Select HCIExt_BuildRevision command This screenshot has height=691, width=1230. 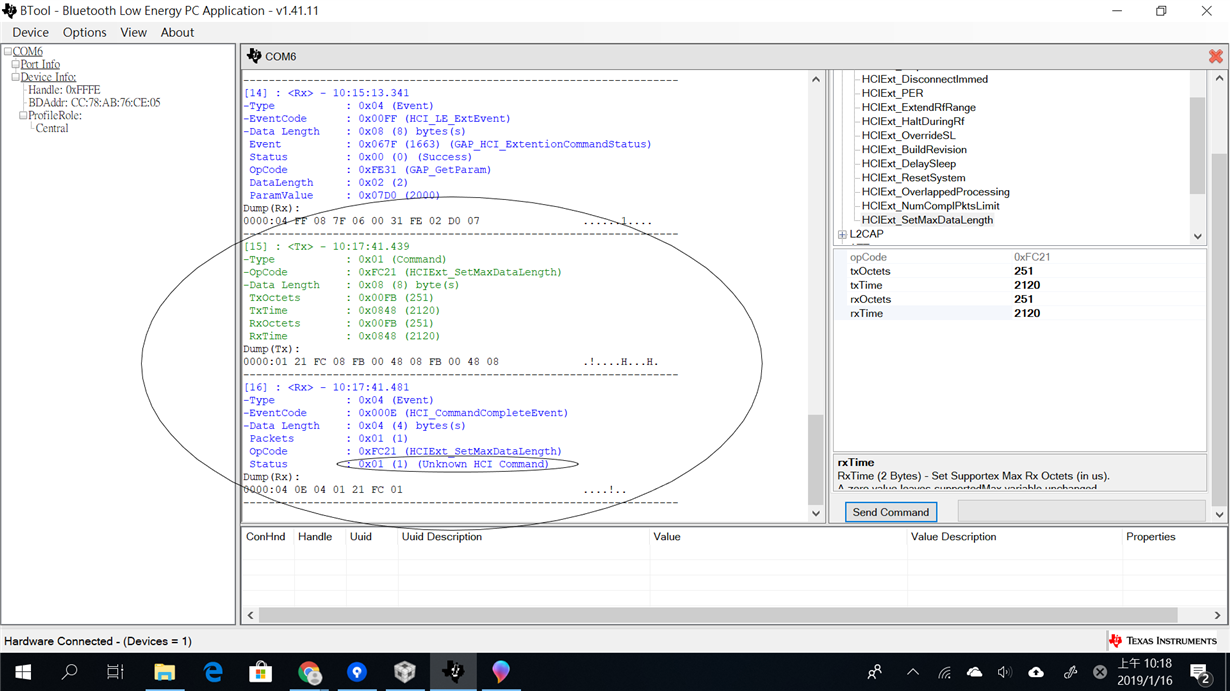click(x=914, y=149)
